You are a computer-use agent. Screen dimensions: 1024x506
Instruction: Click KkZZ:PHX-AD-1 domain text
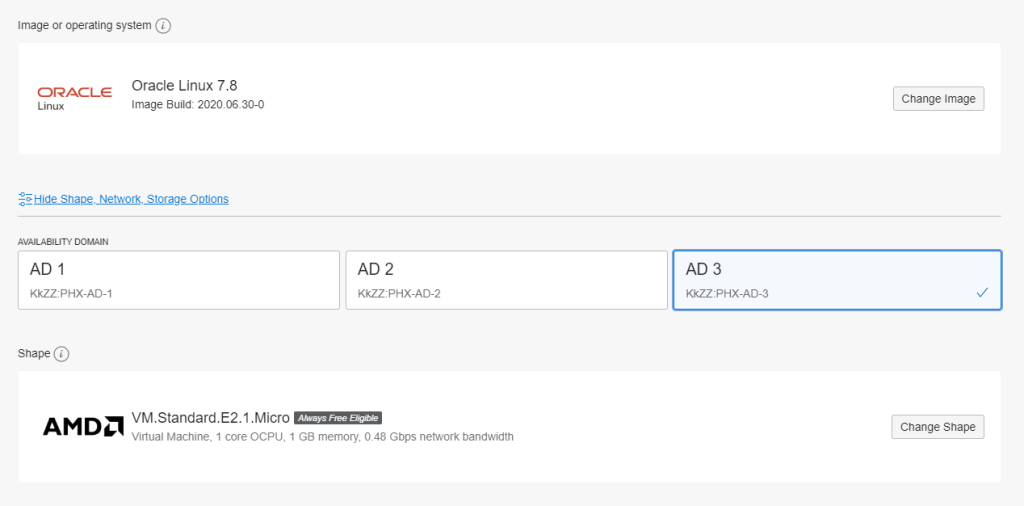[x=71, y=294]
